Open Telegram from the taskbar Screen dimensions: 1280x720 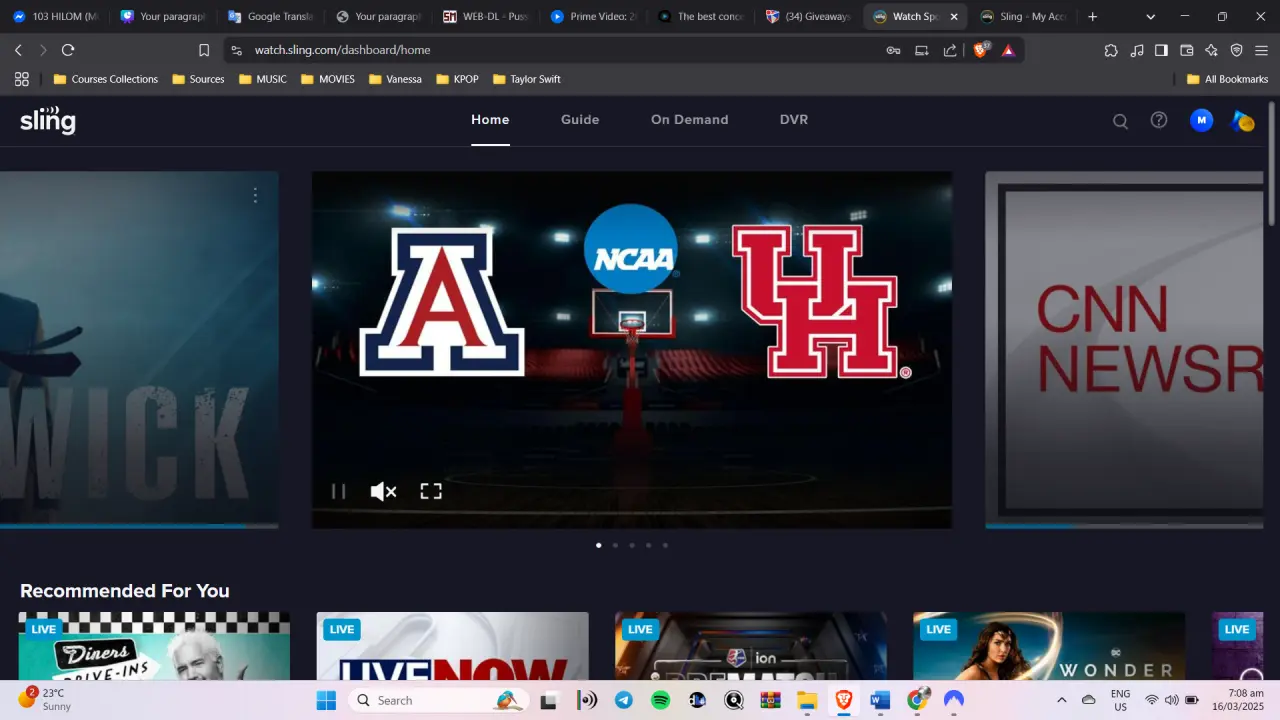click(624, 700)
